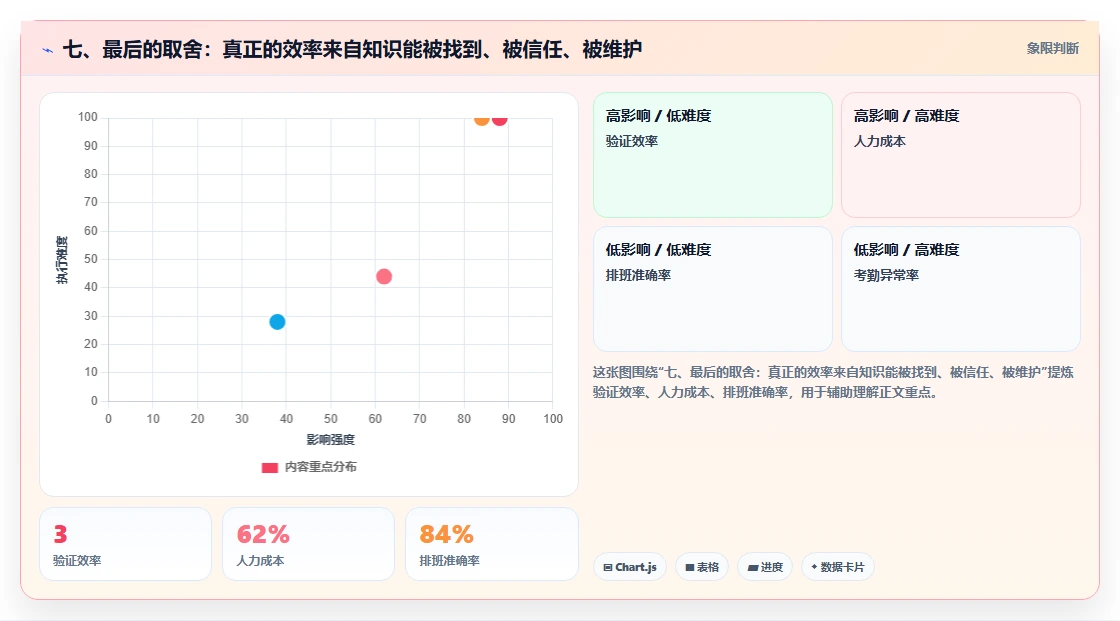This screenshot has width=1120, height=621.
Task: Click the description paragraph under quadrants
Action: 833,382
